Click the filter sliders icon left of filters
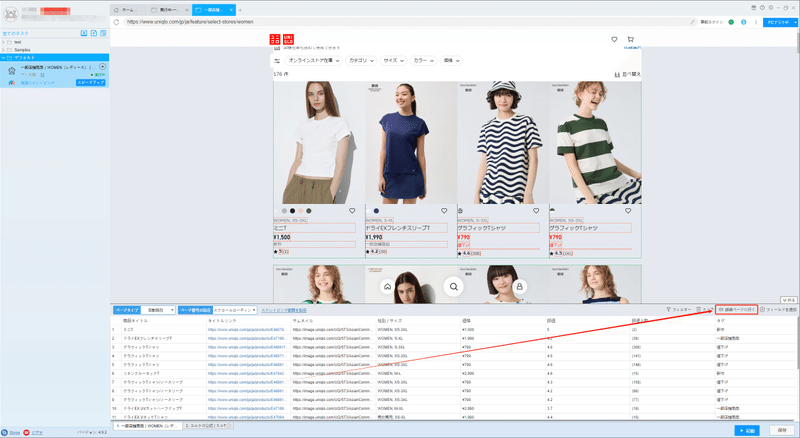This screenshot has height=438, width=800. pyautogui.click(x=277, y=60)
